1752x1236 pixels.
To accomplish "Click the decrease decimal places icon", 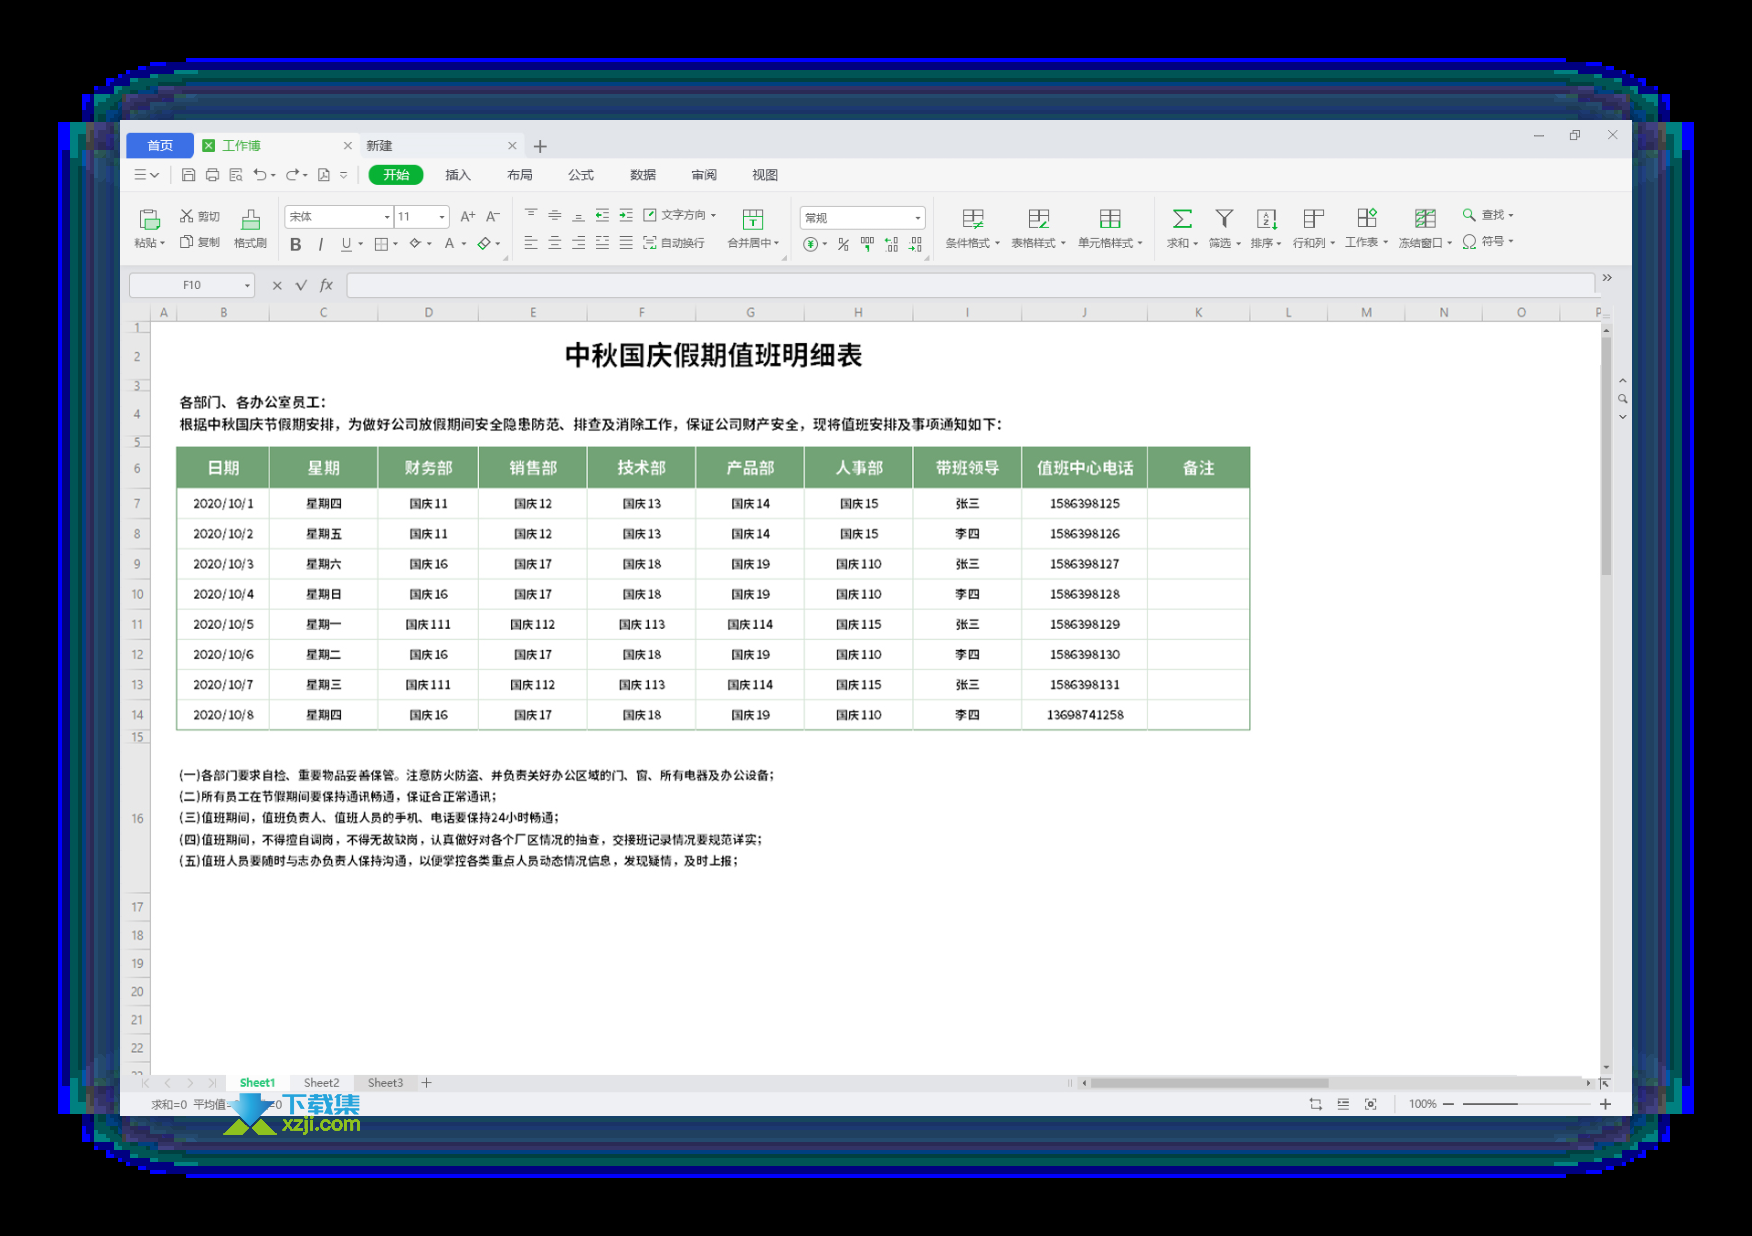I will (x=915, y=244).
